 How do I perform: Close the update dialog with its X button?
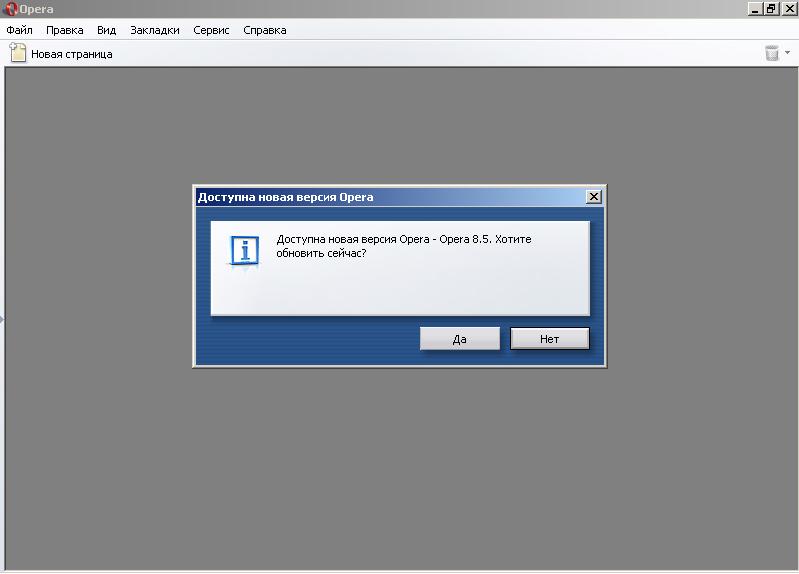click(593, 197)
